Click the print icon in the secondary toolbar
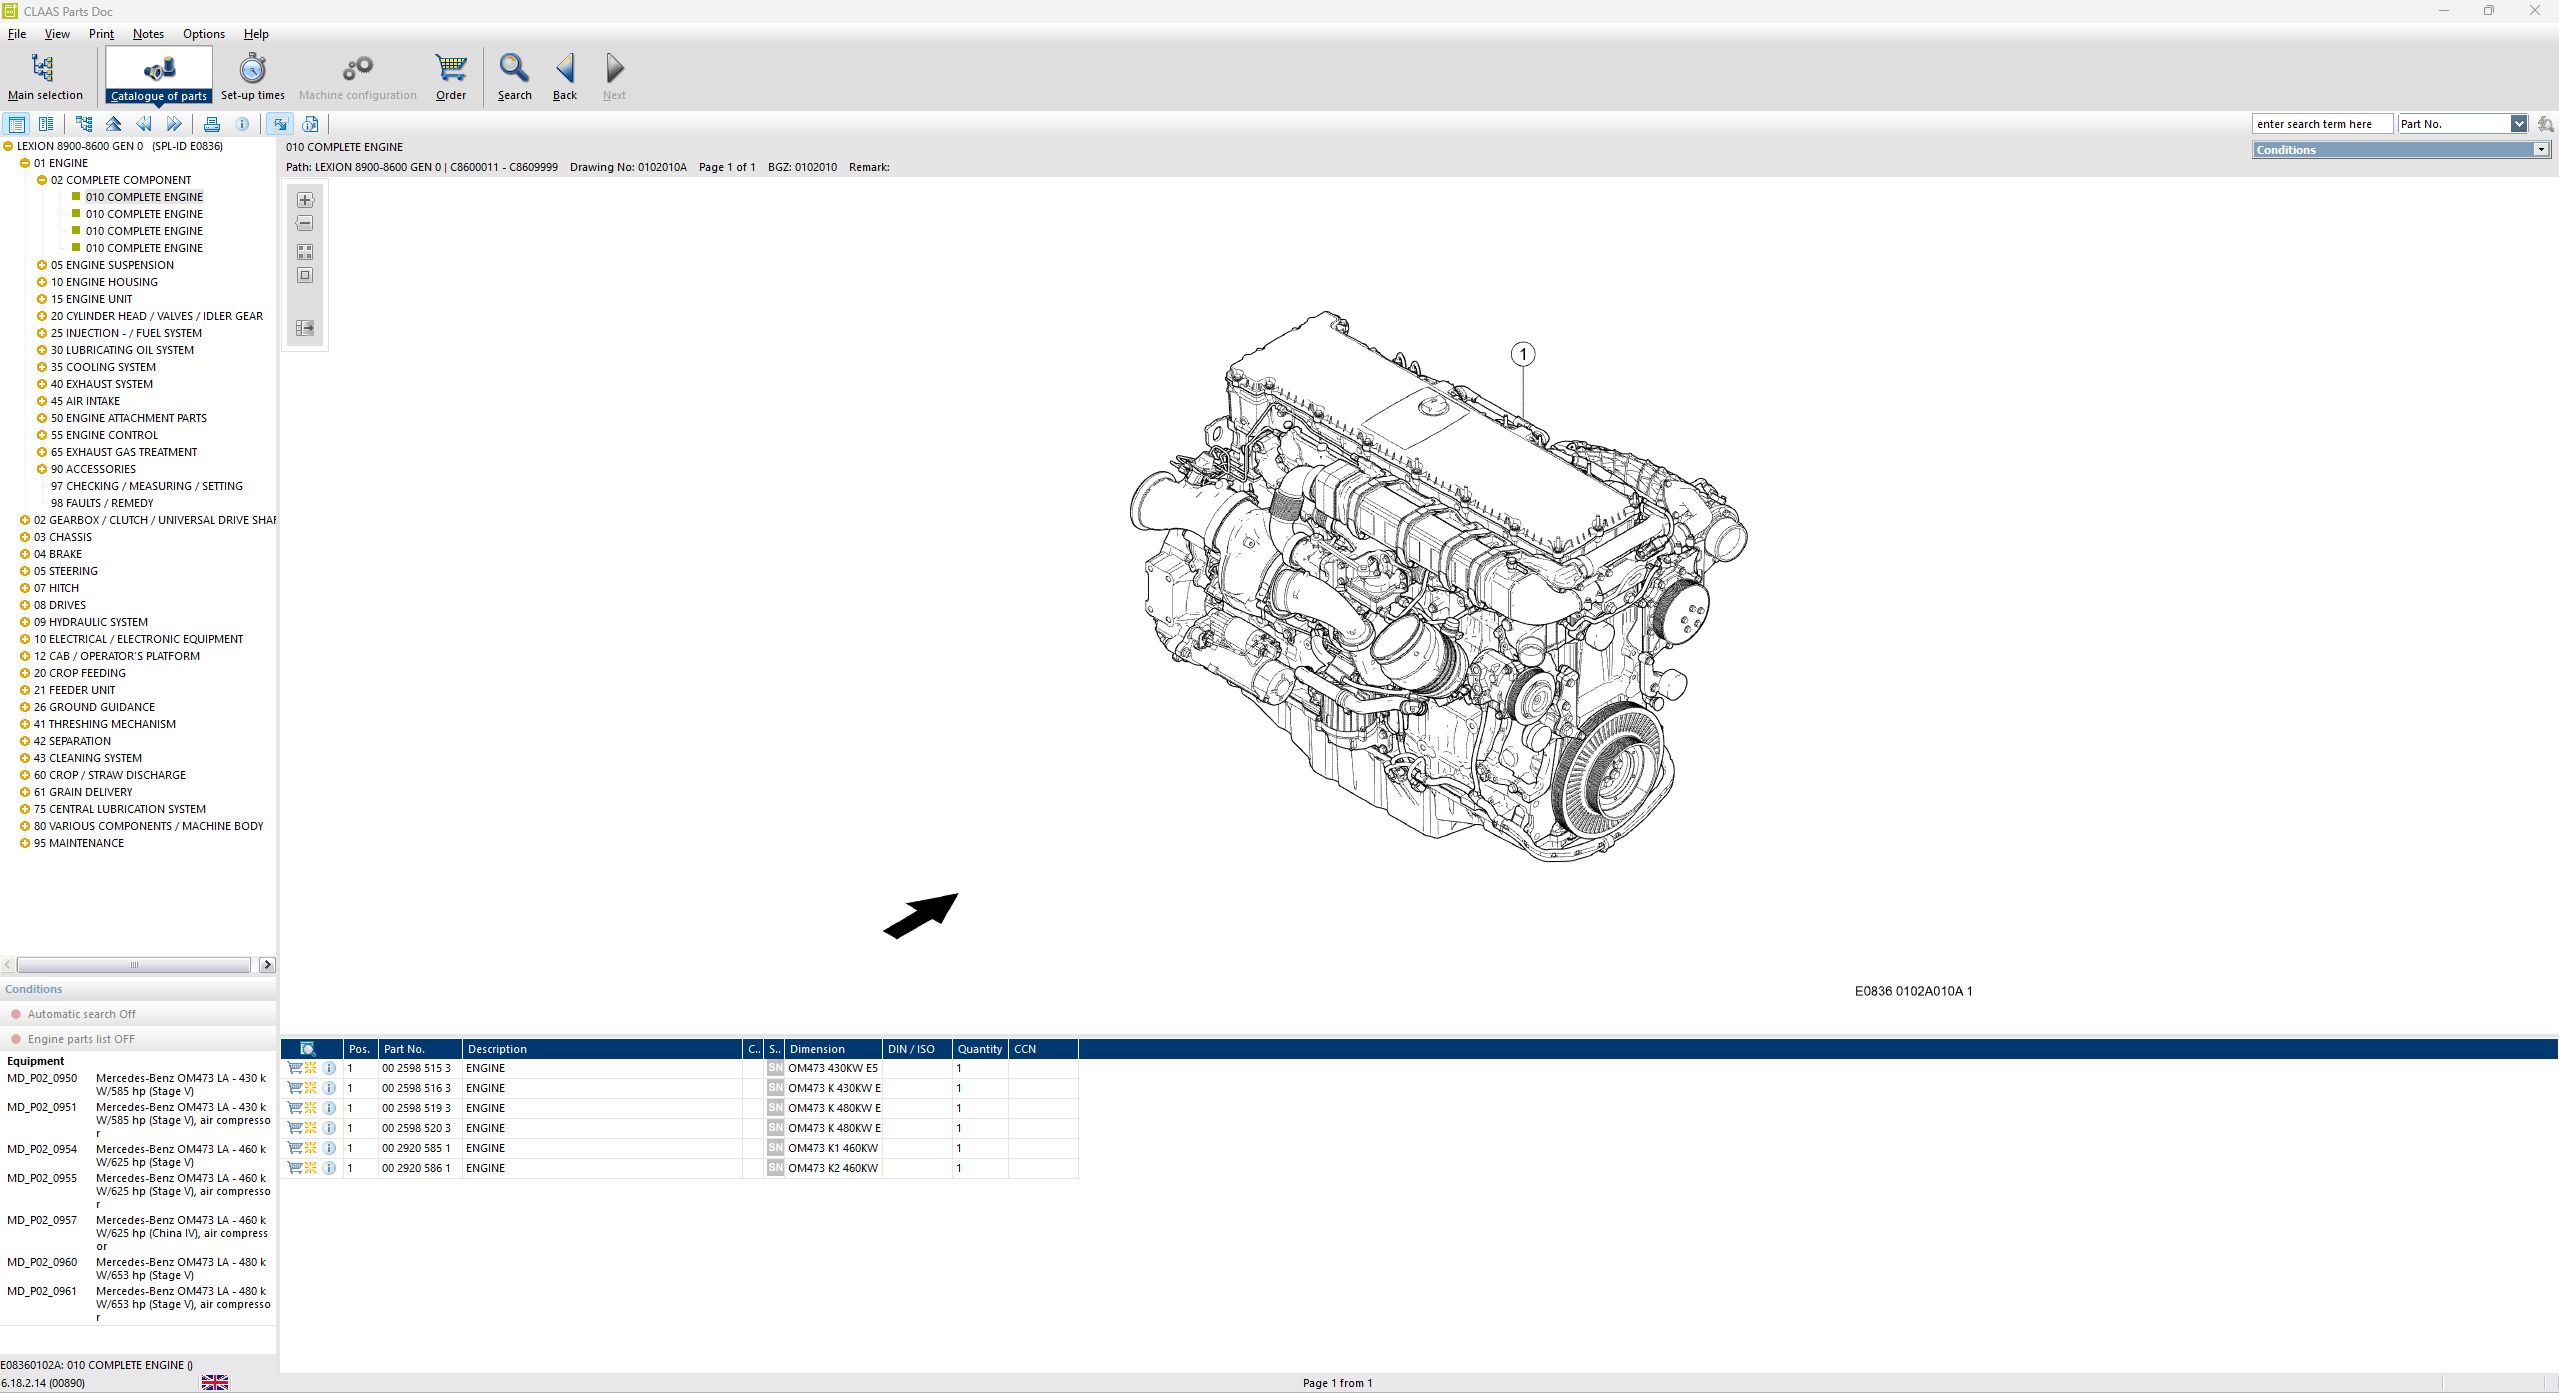 (x=212, y=123)
